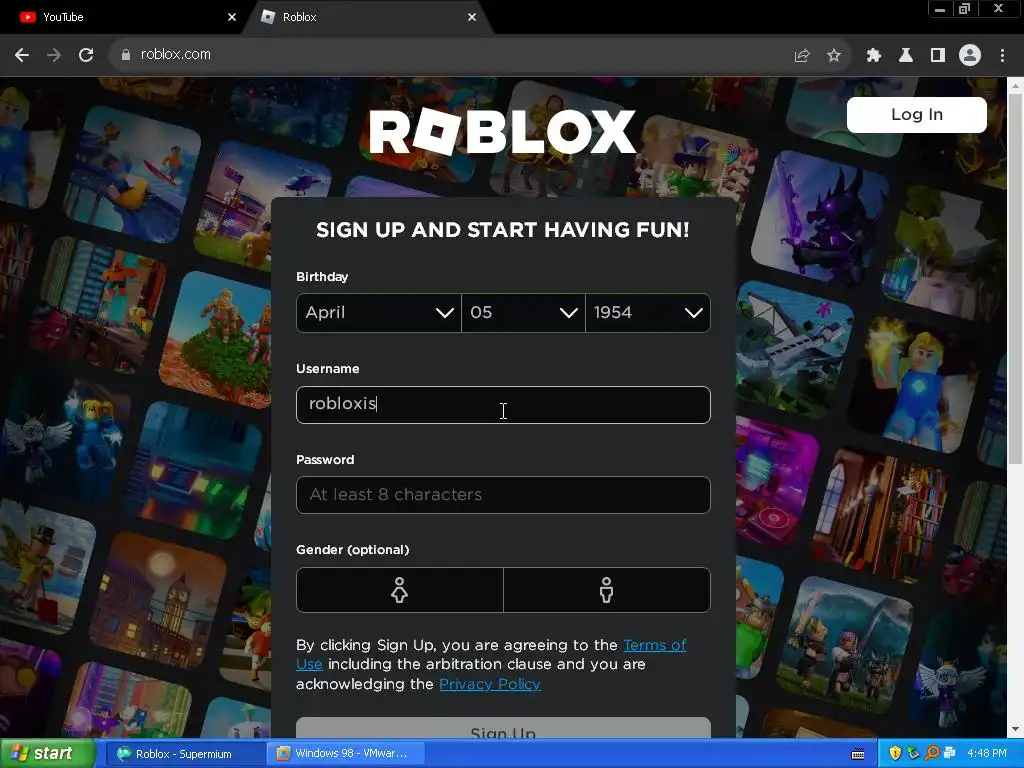This screenshot has height=768, width=1024.
Task: Select the female gender option
Action: [400, 590]
